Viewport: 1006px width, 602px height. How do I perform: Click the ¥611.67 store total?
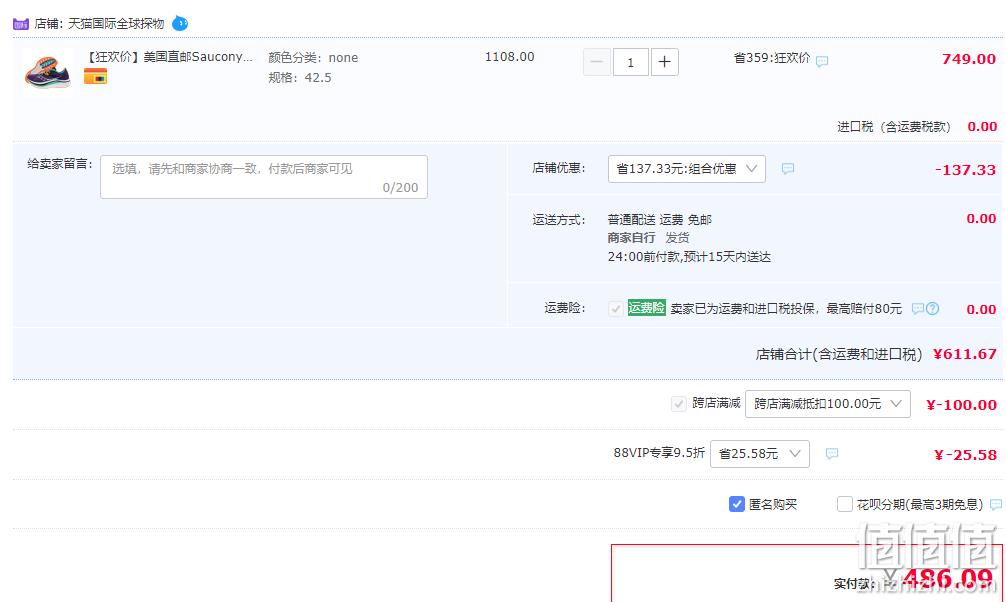[964, 354]
